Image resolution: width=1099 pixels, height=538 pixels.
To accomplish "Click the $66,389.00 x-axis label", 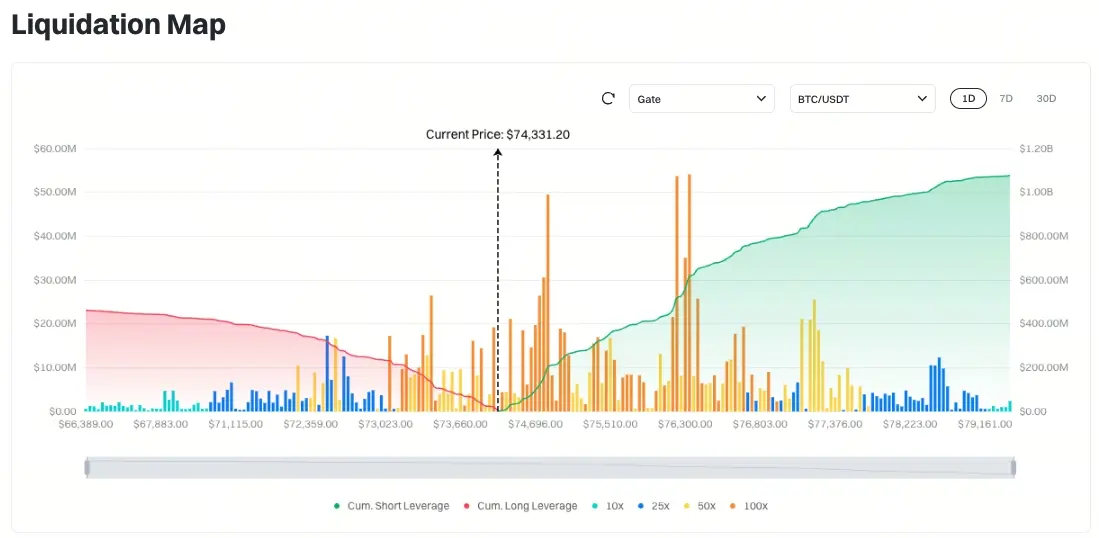I will (85, 425).
